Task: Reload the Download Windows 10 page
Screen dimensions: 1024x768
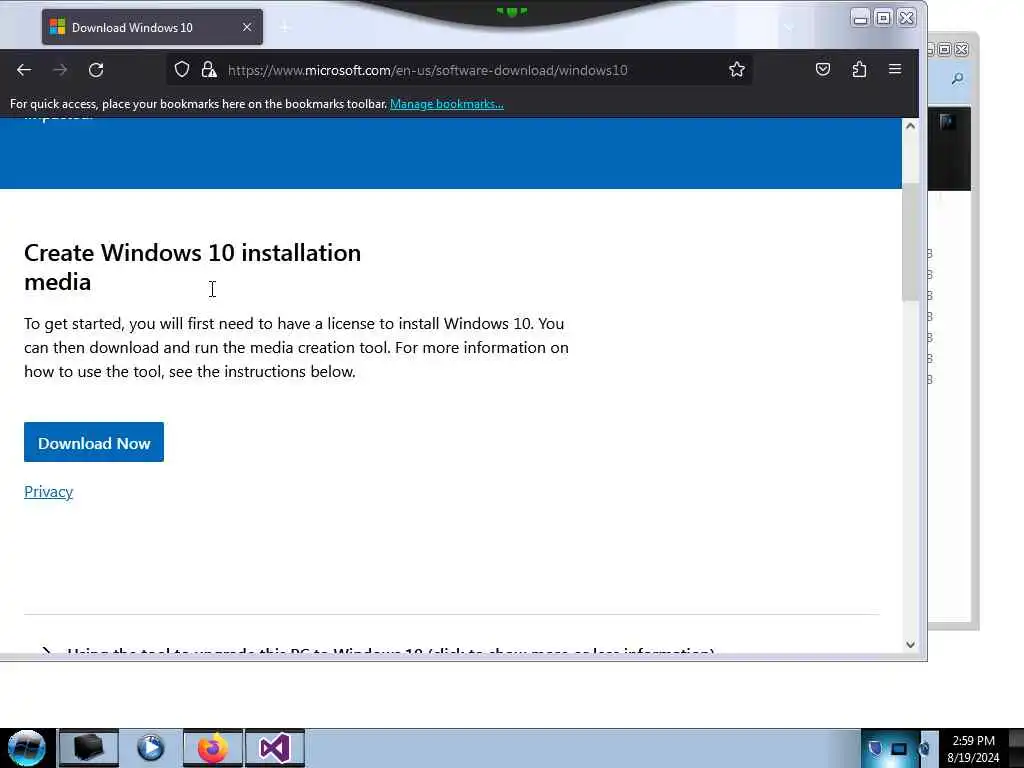Action: [x=96, y=70]
